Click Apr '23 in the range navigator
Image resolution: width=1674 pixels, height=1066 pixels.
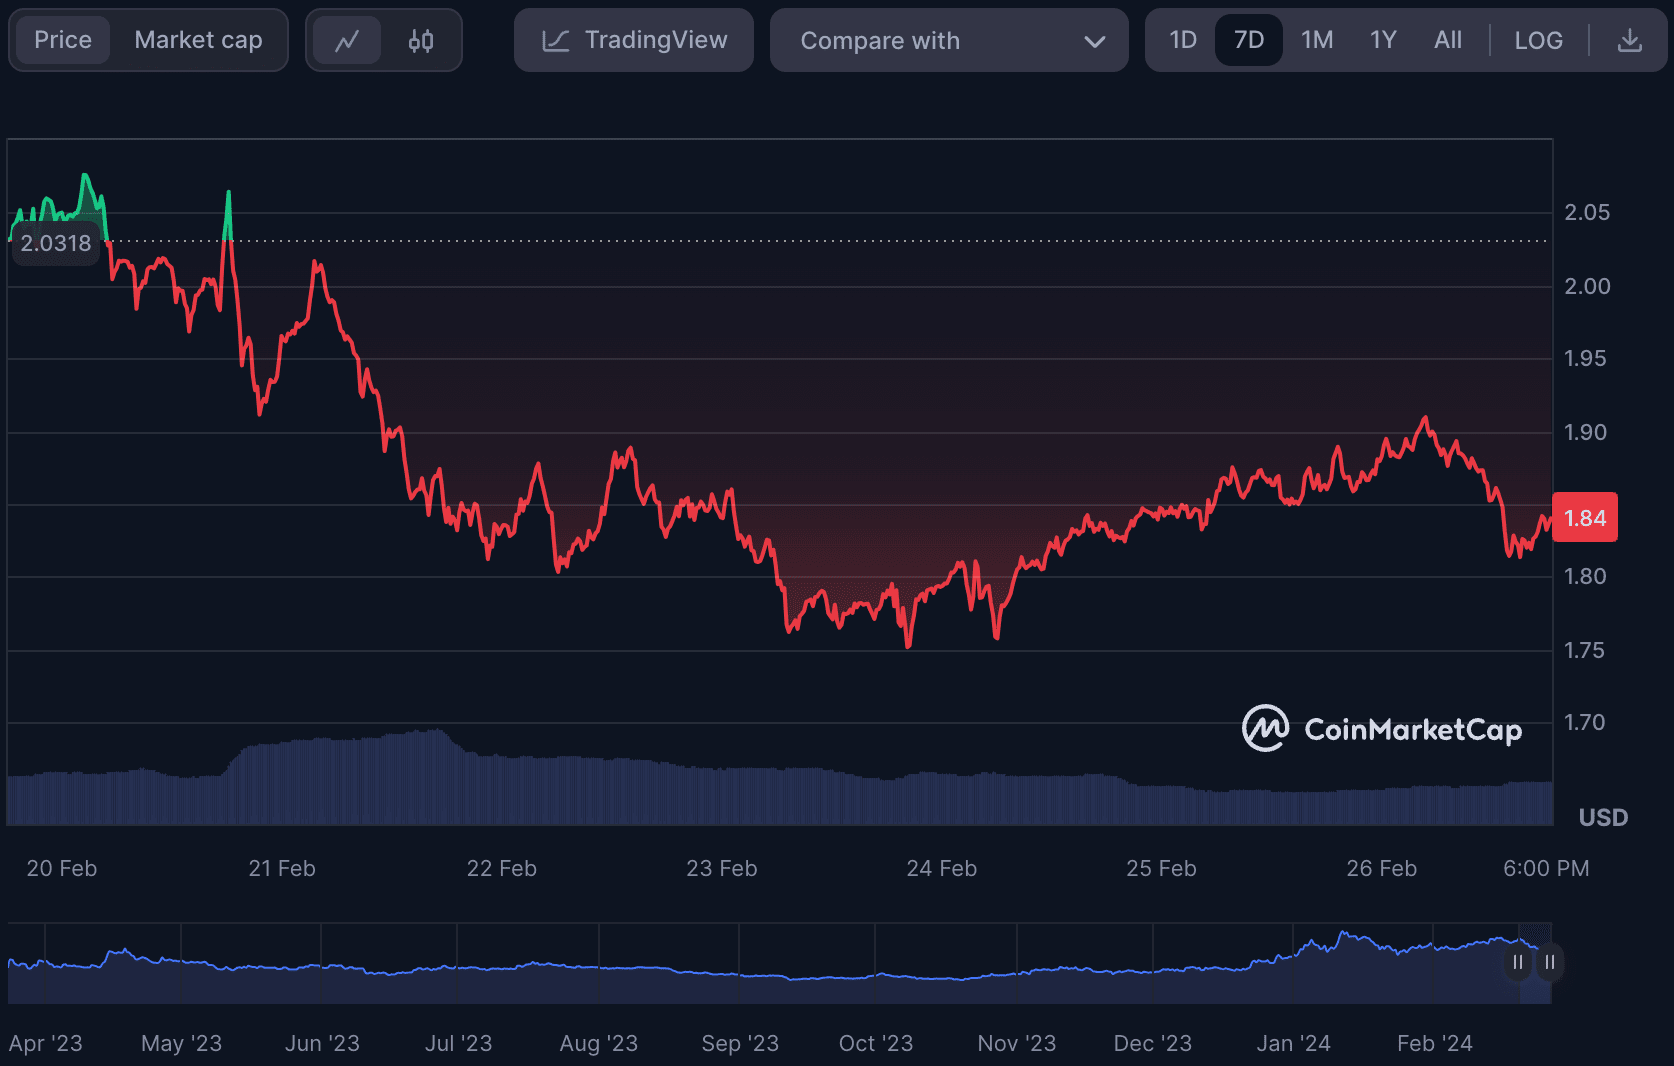click(46, 1043)
